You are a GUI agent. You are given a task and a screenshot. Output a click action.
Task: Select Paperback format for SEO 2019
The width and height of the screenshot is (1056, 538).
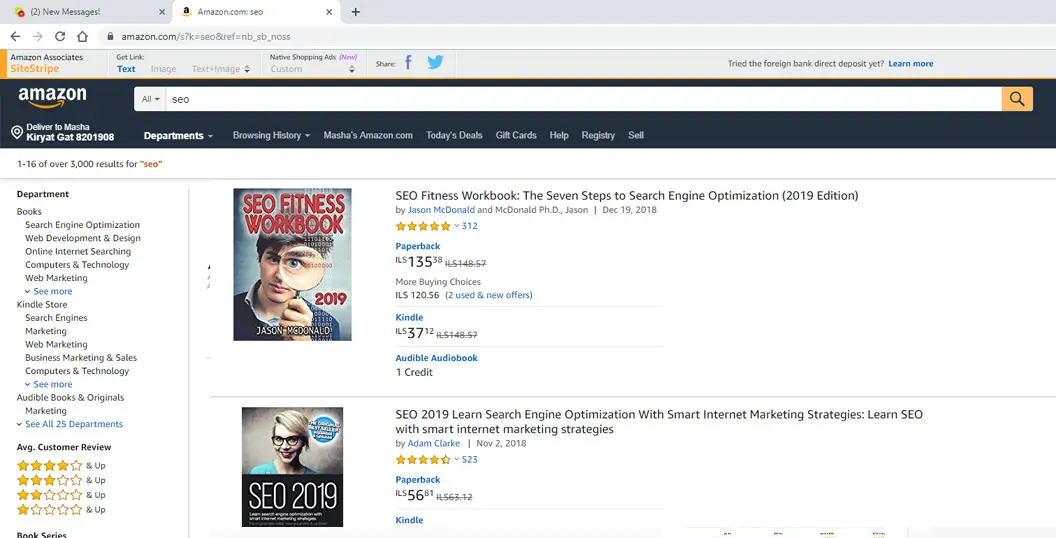click(x=418, y=480)
